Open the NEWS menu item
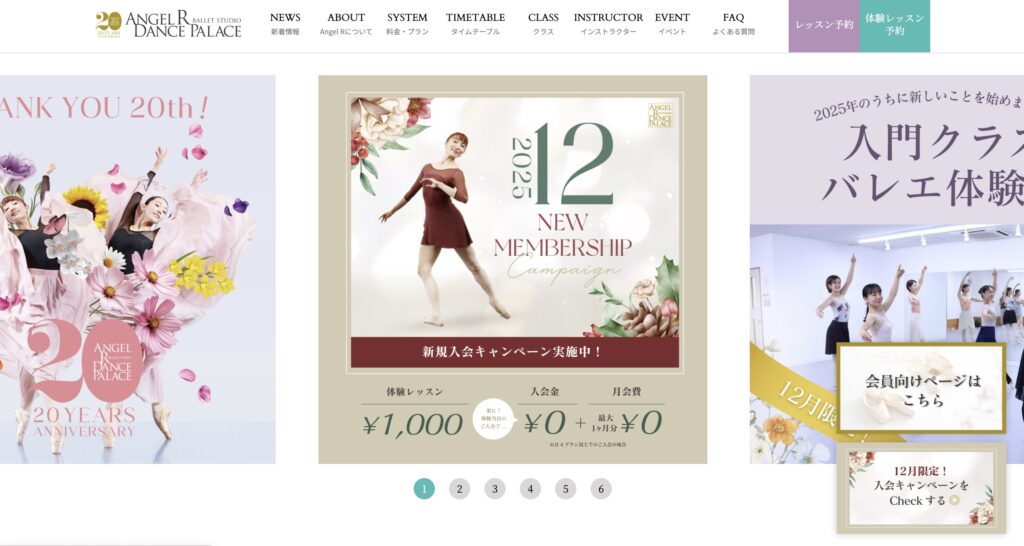The height and width of the screenshot is (546, 1024). (x=285, y=24)
